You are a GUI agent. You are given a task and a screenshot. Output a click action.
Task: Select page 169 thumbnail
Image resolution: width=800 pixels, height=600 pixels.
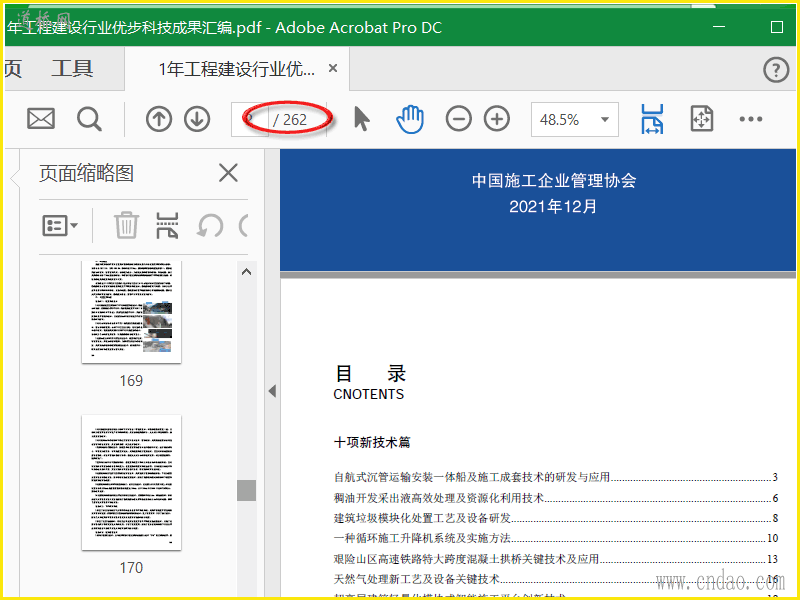[131, 311]
